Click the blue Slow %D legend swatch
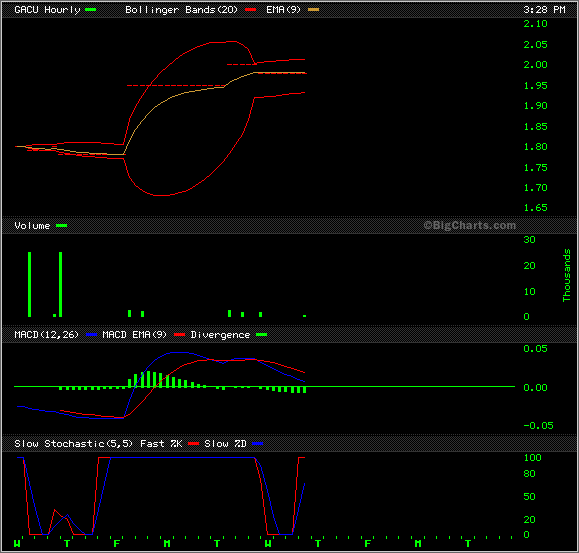This screenshot has width=579, height=553. (x=257, y=443)
